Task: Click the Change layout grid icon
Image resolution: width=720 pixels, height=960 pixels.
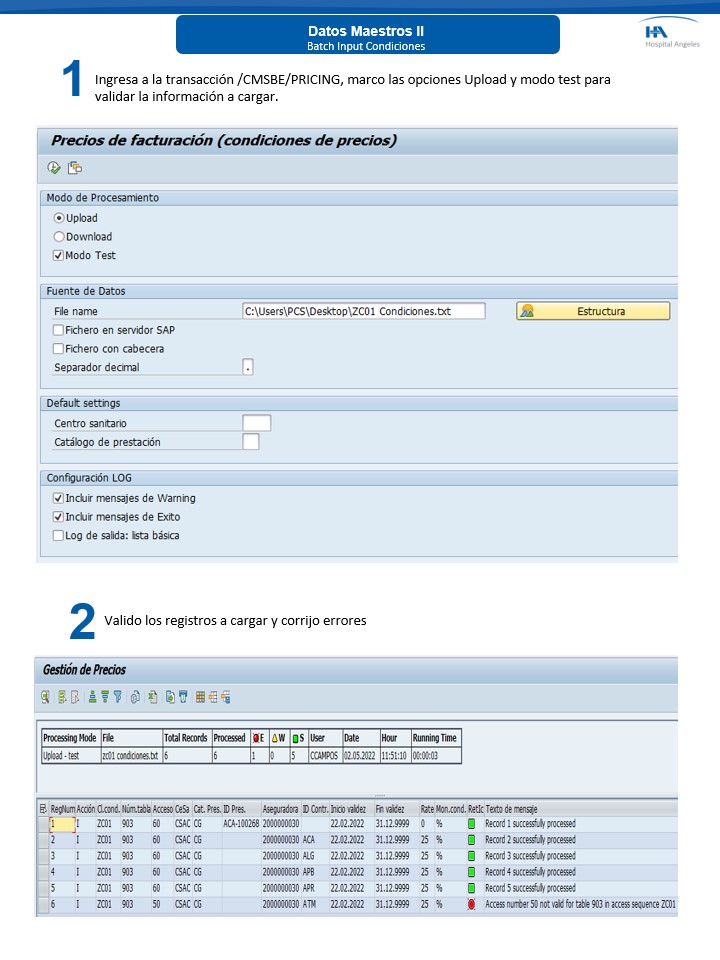Action: pyautogui.click(x=201, y=697)
